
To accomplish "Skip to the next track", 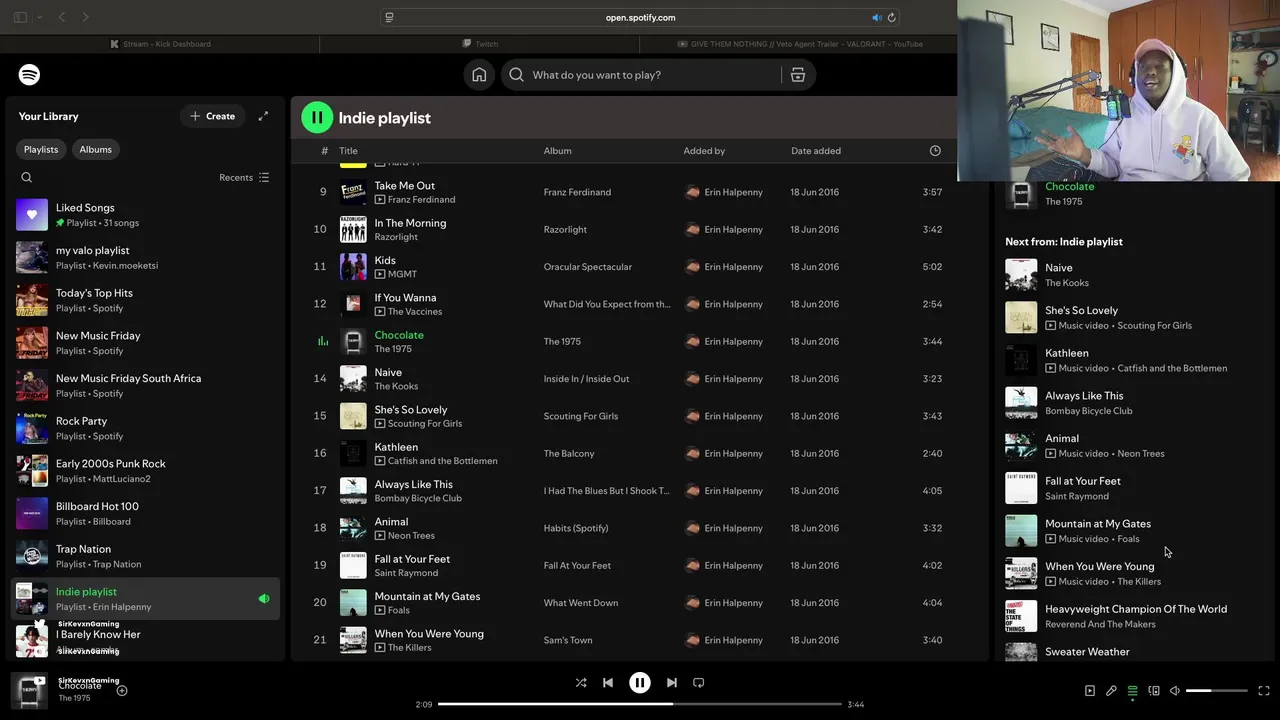I will coord(672,683).
